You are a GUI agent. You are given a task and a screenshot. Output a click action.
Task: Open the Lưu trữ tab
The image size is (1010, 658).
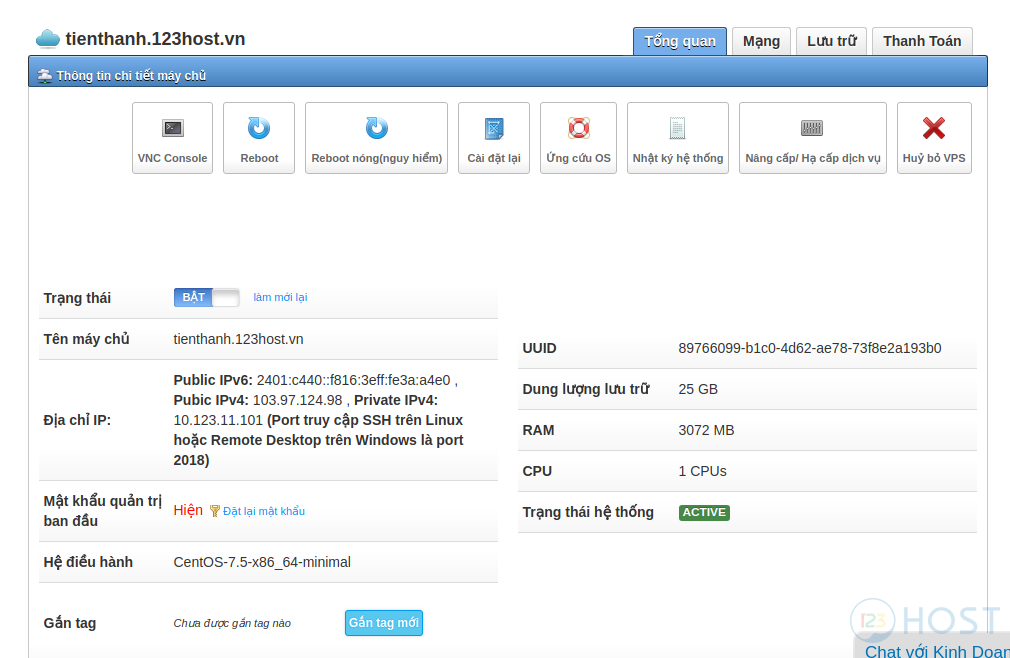tap(832, 41)
